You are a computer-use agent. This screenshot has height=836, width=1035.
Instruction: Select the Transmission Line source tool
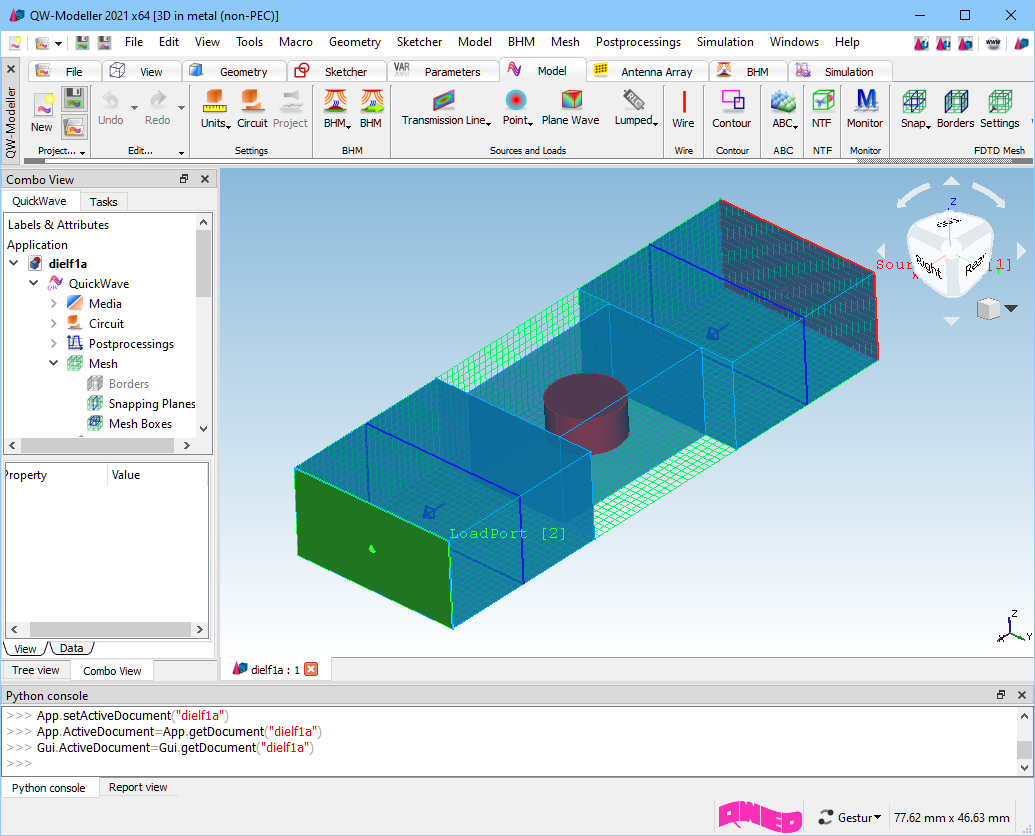446,108
